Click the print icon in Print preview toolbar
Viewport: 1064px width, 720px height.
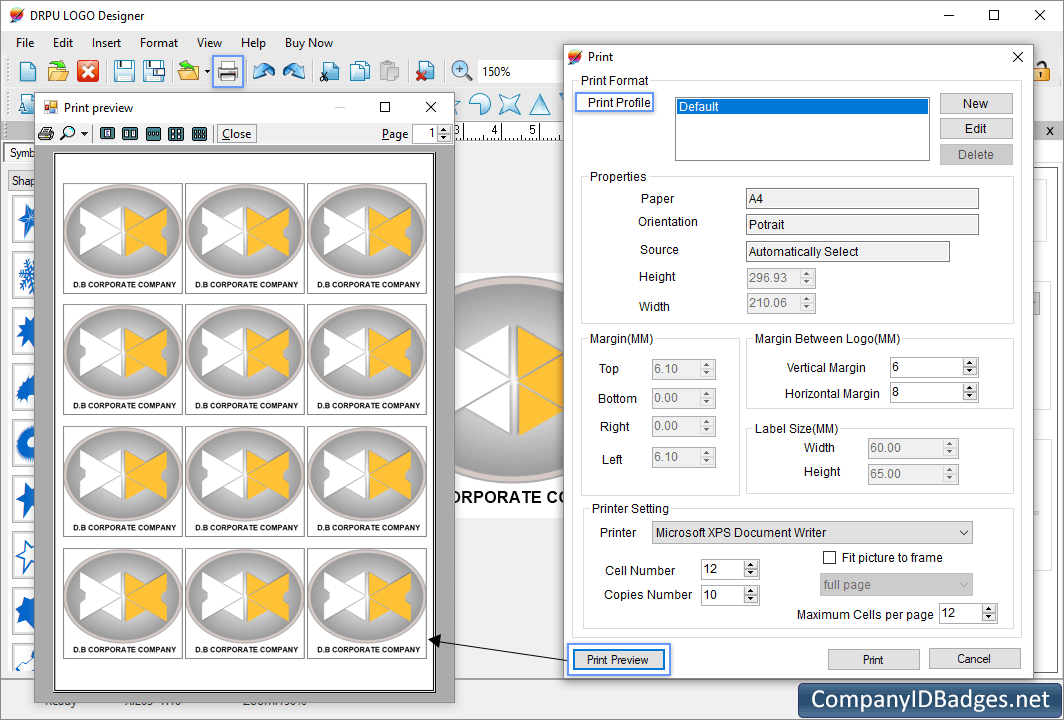46,134
